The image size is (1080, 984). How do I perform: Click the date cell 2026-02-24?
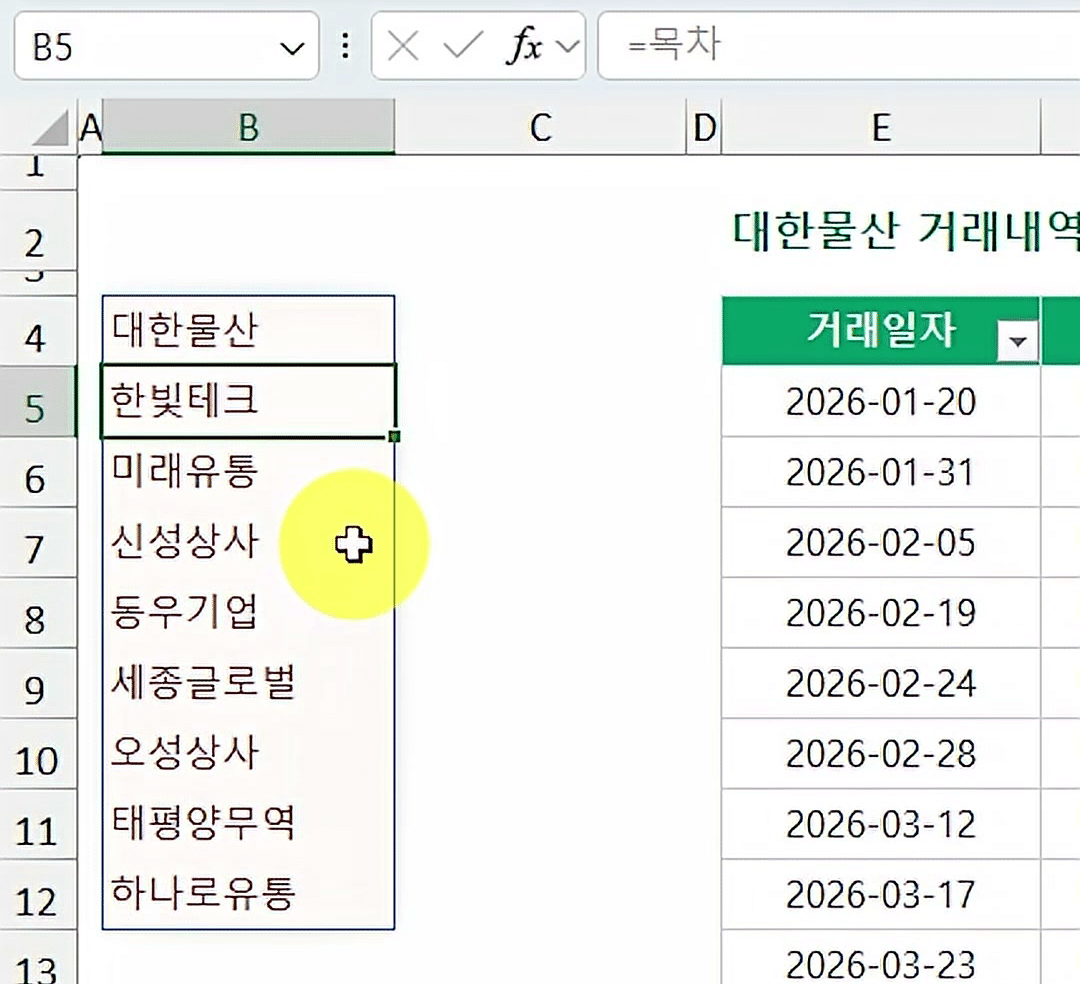[x=881, y=683]
